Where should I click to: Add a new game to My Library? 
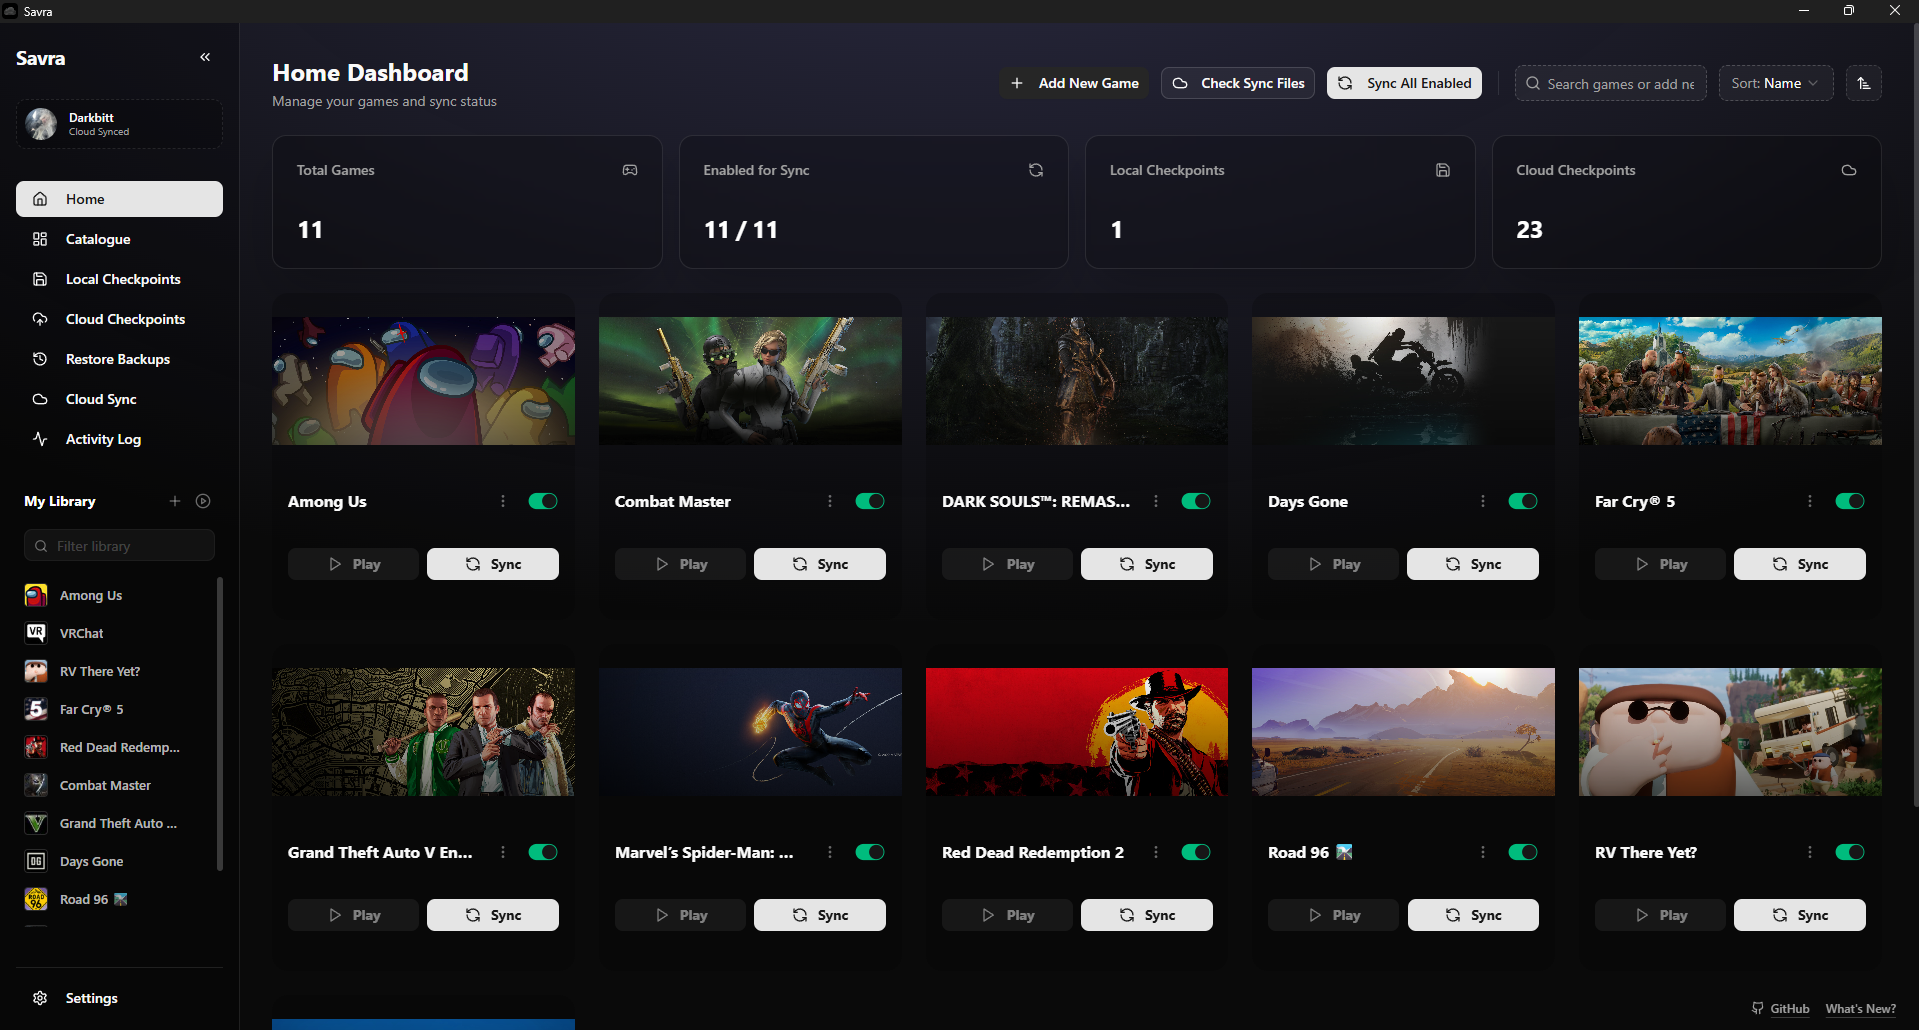pos(174,501)
